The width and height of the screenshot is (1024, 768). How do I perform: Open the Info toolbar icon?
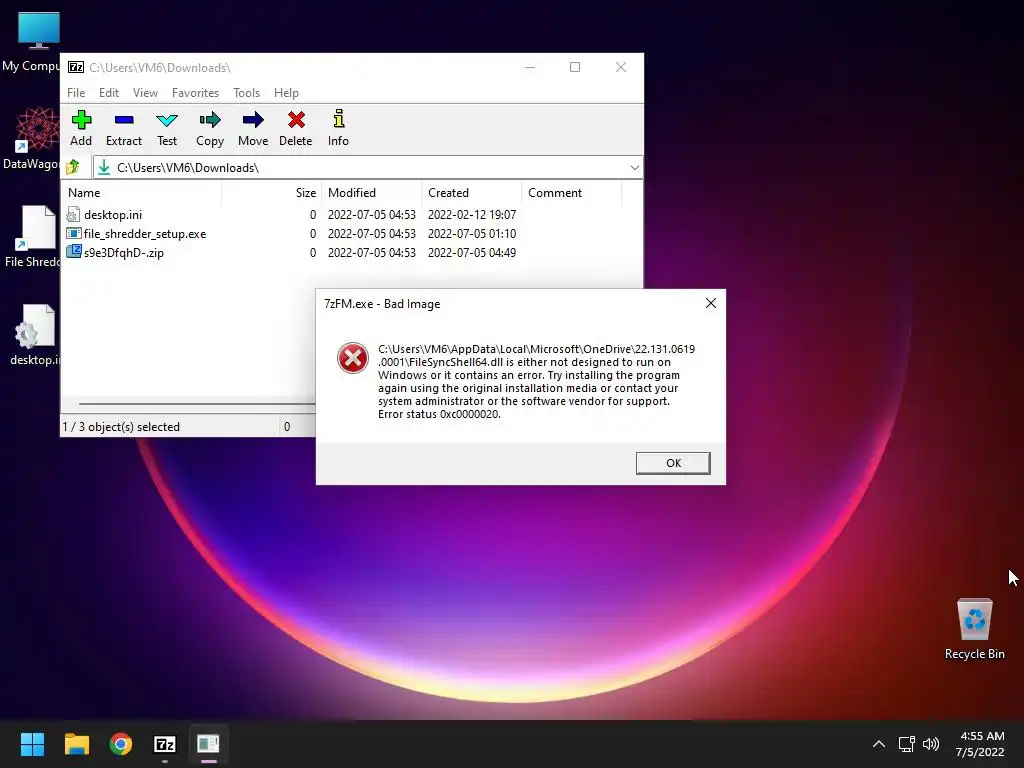[338, 128]
